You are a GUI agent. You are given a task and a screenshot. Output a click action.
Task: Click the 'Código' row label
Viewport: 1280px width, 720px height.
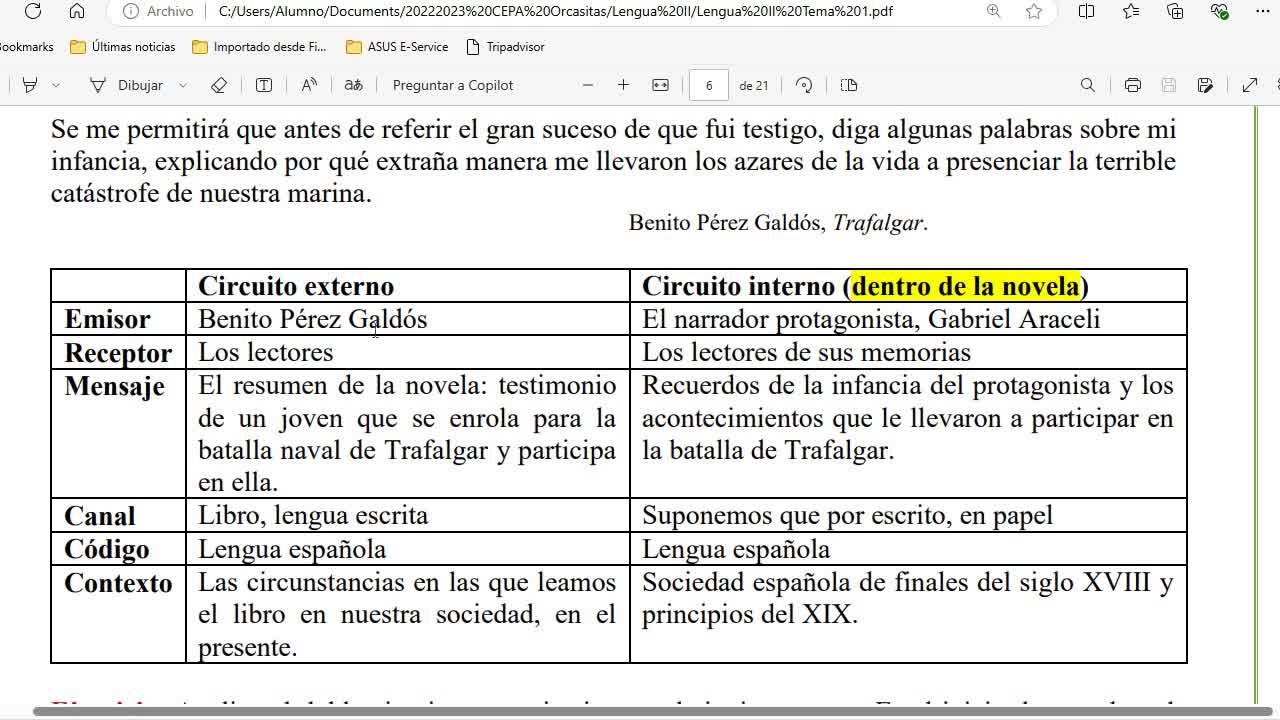point(106,549)
